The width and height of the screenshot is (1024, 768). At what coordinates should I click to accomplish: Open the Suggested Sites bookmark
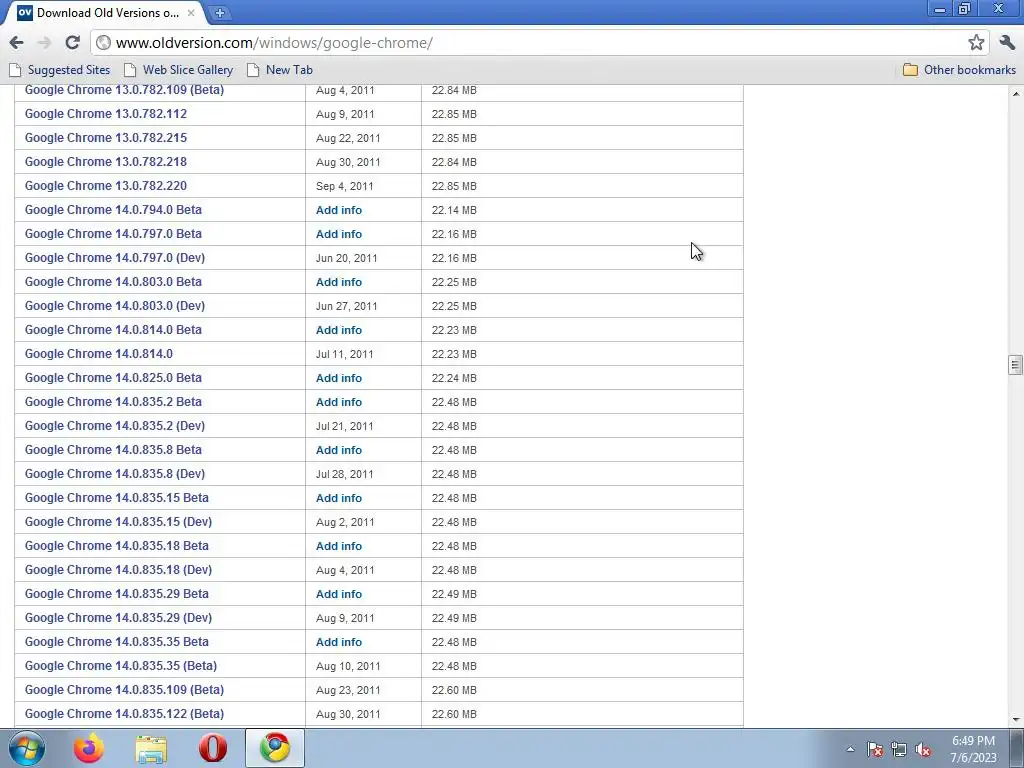coord(59,70)
